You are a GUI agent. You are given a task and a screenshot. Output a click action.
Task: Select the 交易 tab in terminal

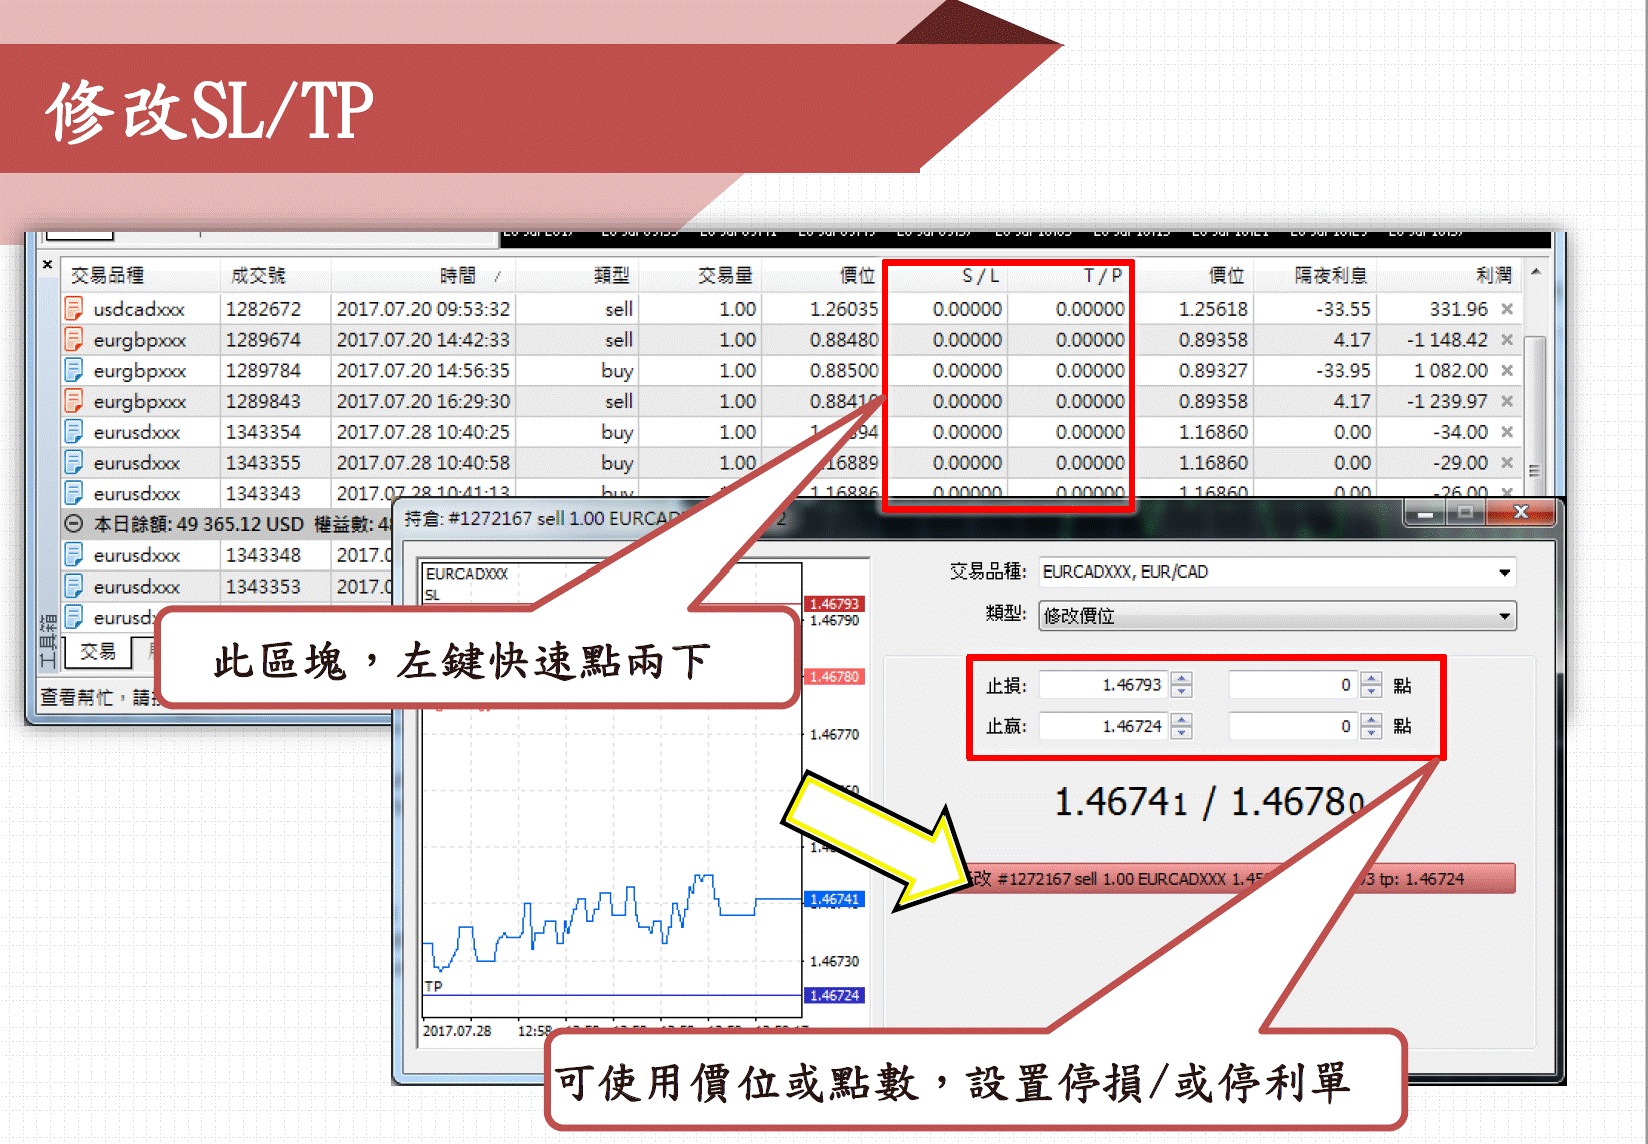[x=98, y=652]
